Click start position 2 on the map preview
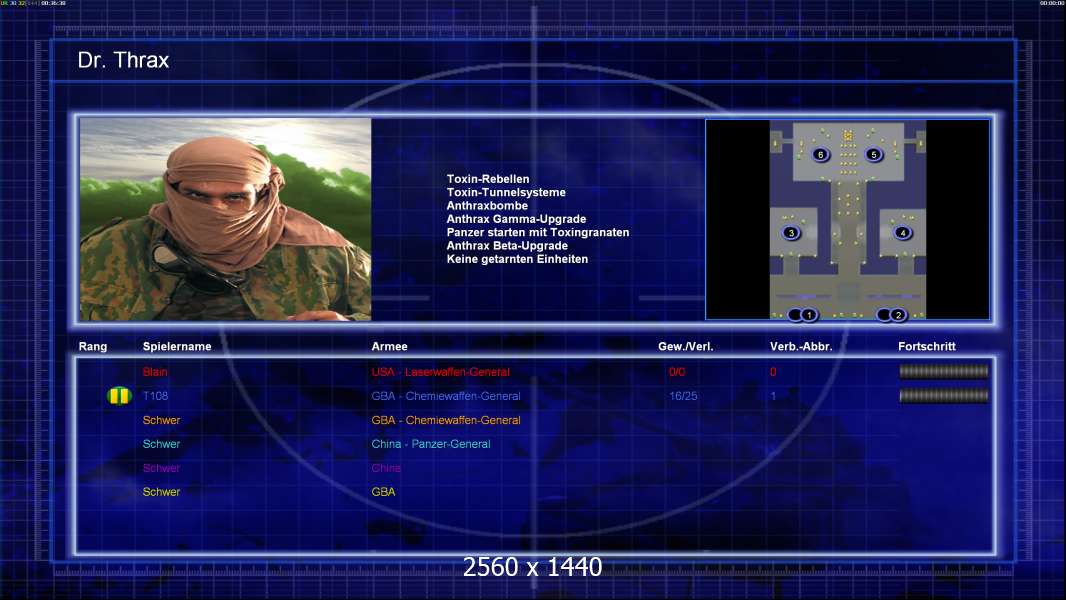 coord(898,315)
